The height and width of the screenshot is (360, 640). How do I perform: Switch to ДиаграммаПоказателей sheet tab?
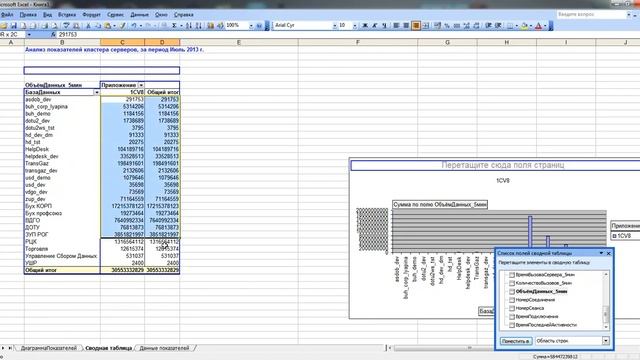(49, 348)
